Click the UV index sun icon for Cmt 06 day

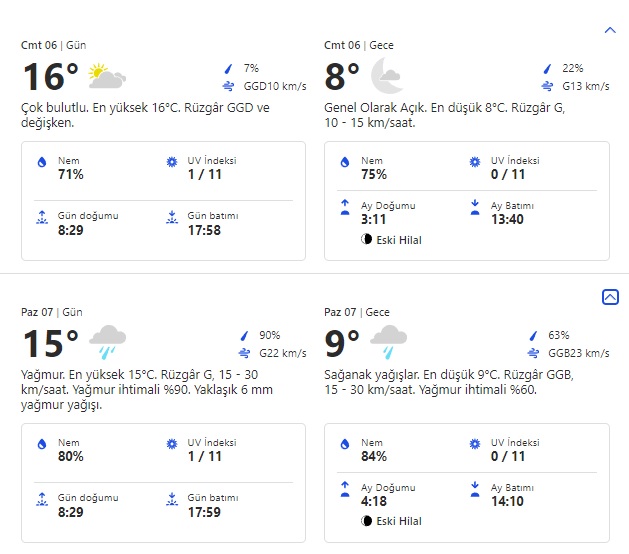(x=171, y=162)
